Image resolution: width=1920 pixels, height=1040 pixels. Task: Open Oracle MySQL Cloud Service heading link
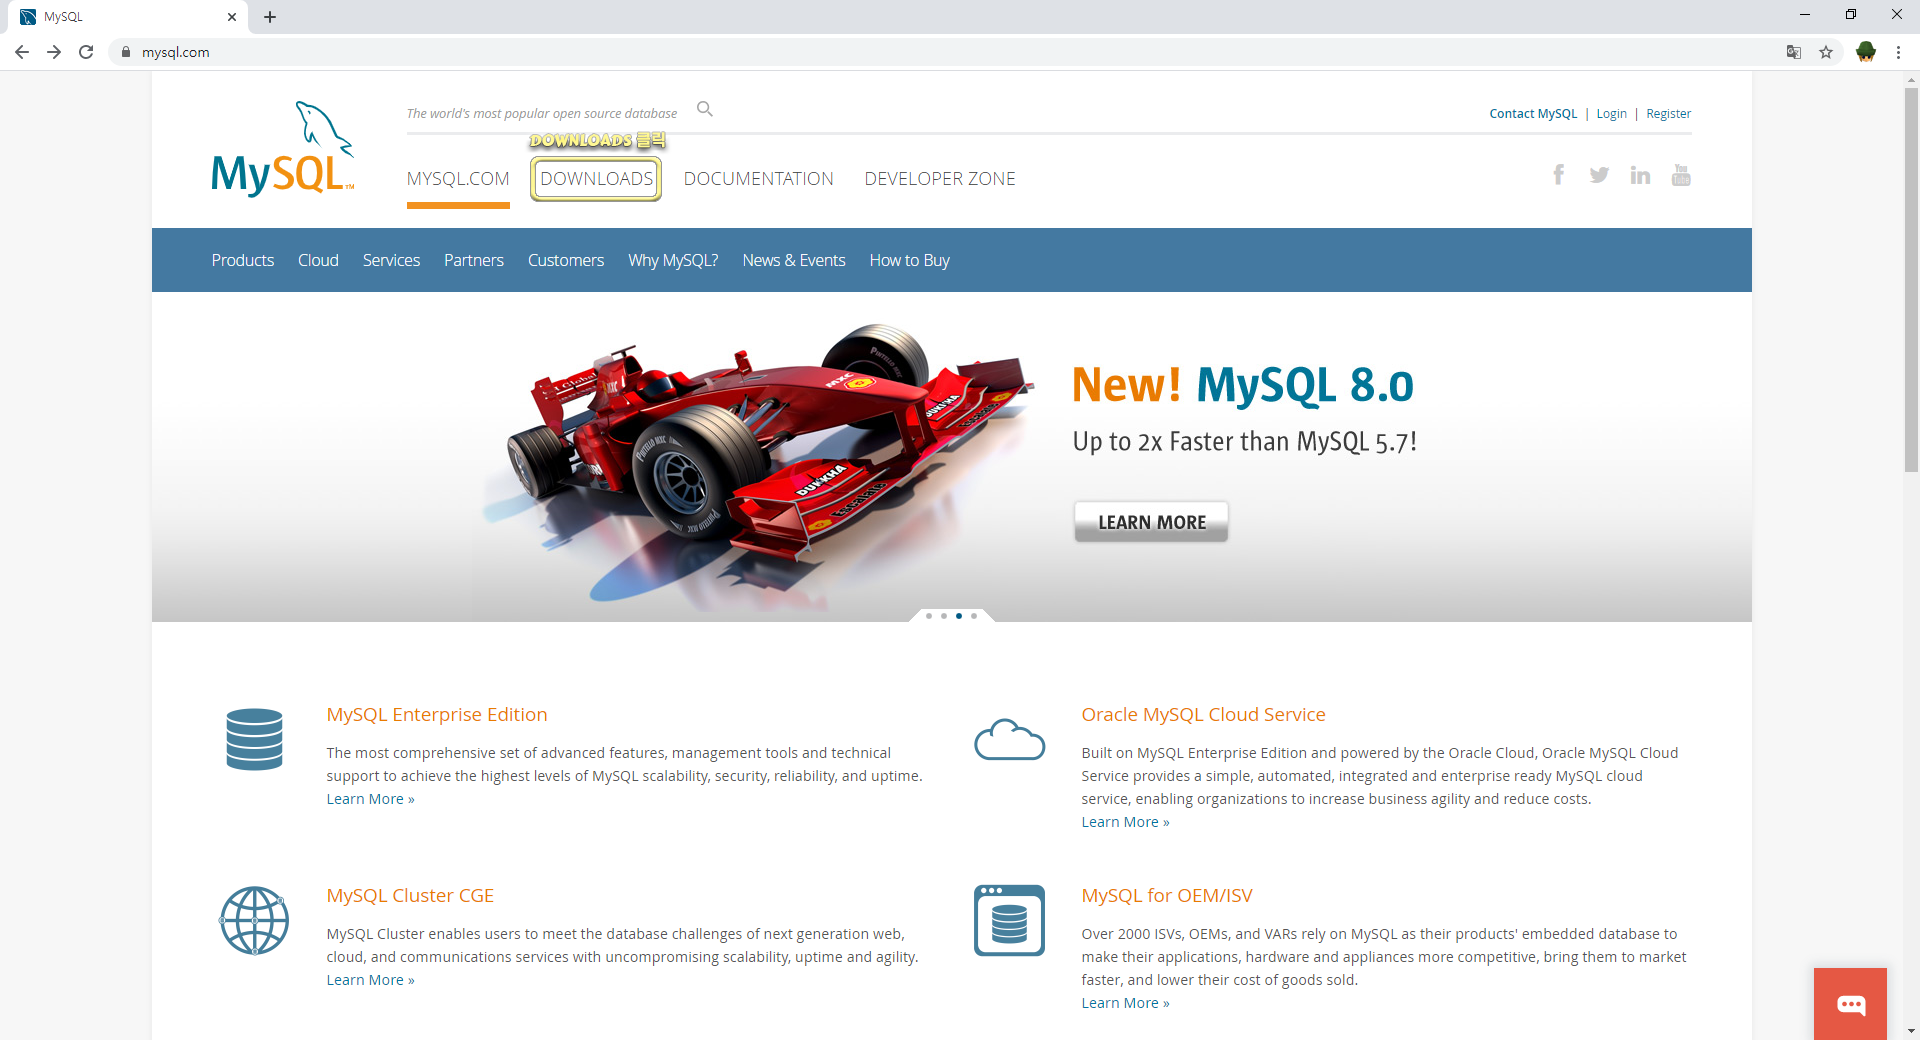[1203, 715]
